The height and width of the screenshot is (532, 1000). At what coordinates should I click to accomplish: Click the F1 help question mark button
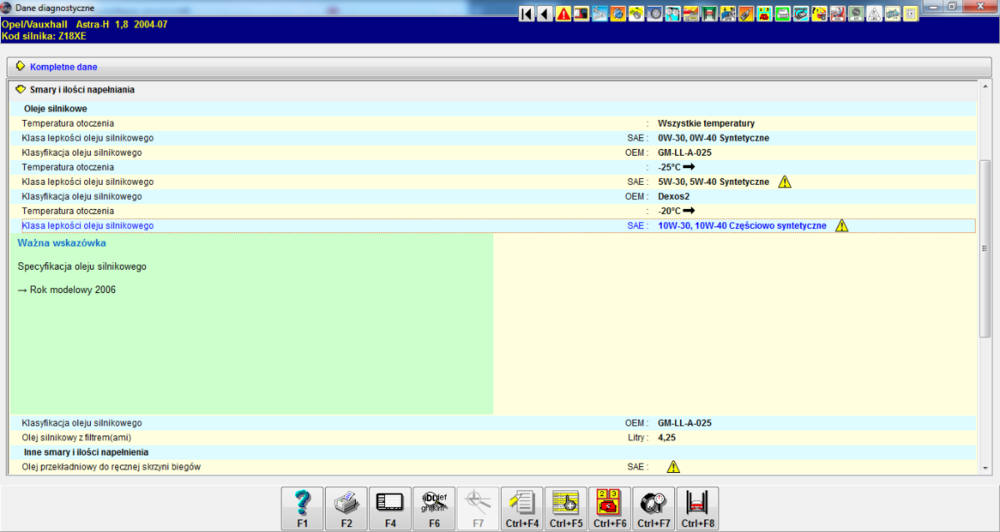point(304,507)
